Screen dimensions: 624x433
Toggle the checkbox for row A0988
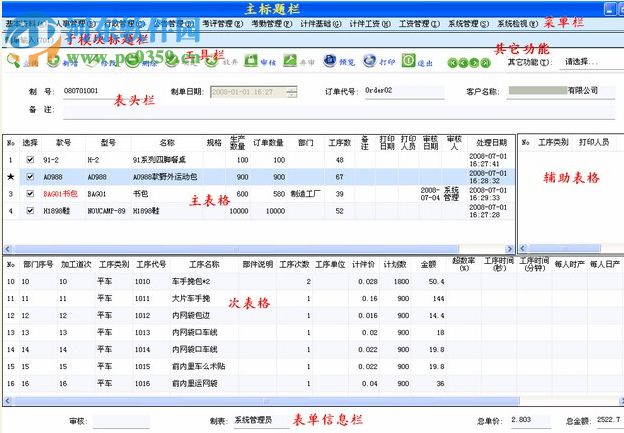30,177
